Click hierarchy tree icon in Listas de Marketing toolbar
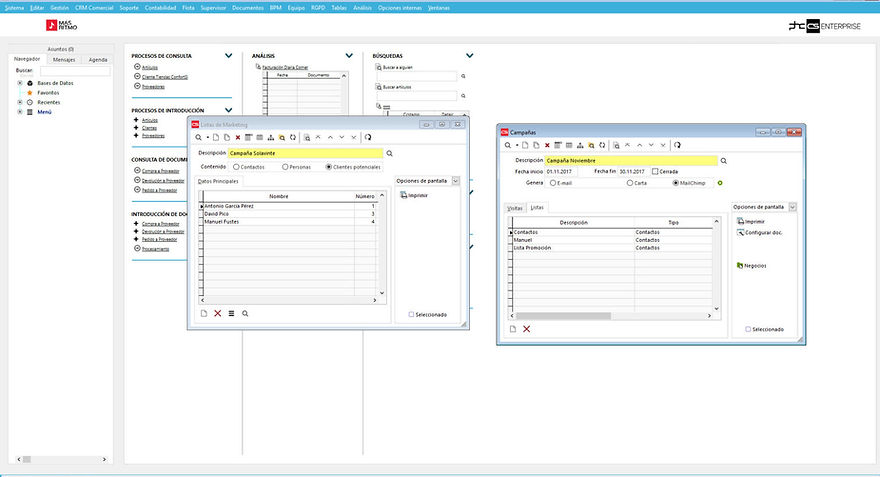 click(271, 137)
